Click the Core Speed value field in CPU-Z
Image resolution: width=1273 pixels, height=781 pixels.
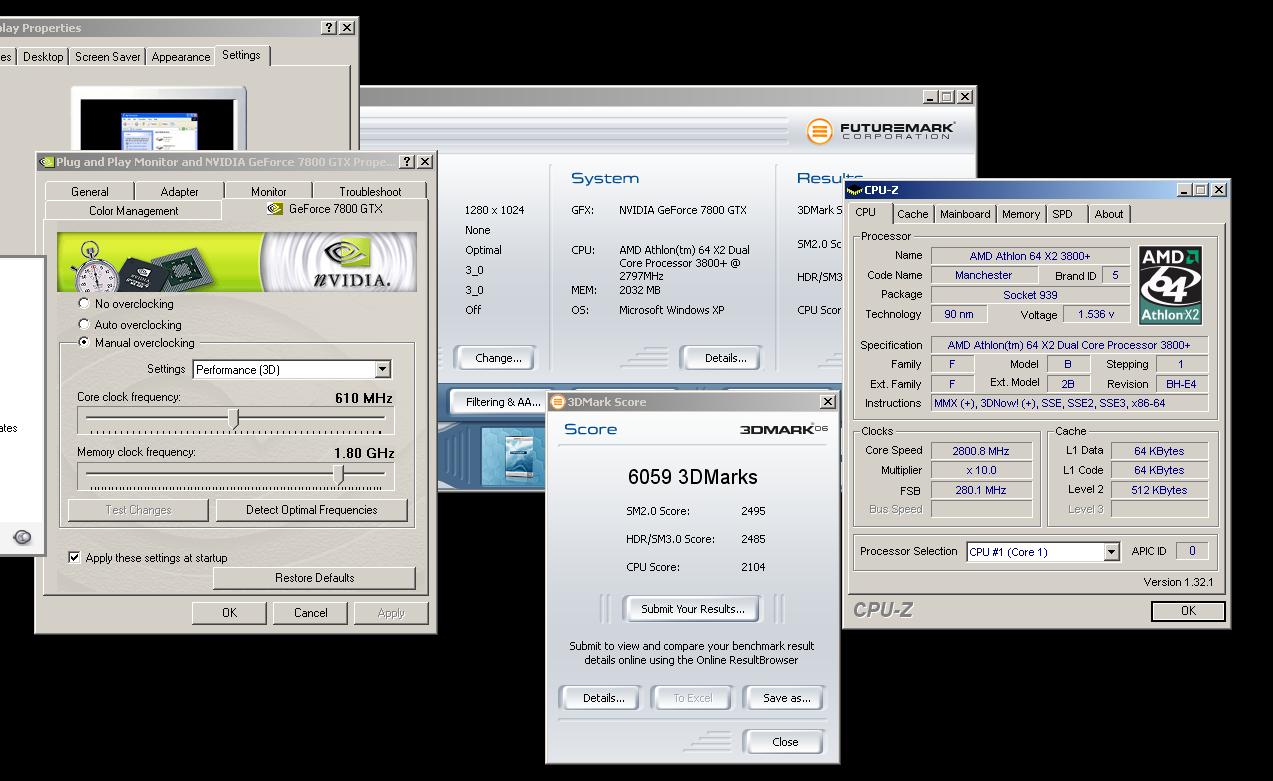979,451
